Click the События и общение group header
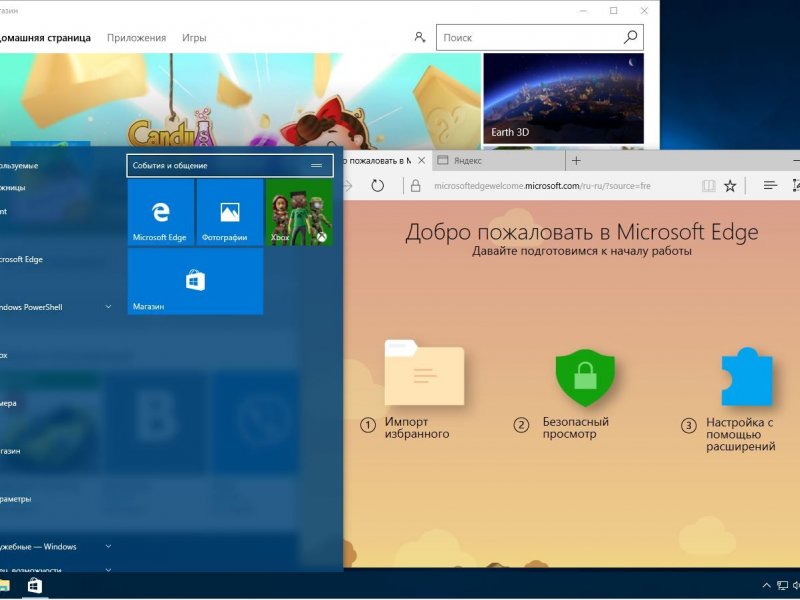Viewport: 800px width, 600px height. click(x=230, y=165)
